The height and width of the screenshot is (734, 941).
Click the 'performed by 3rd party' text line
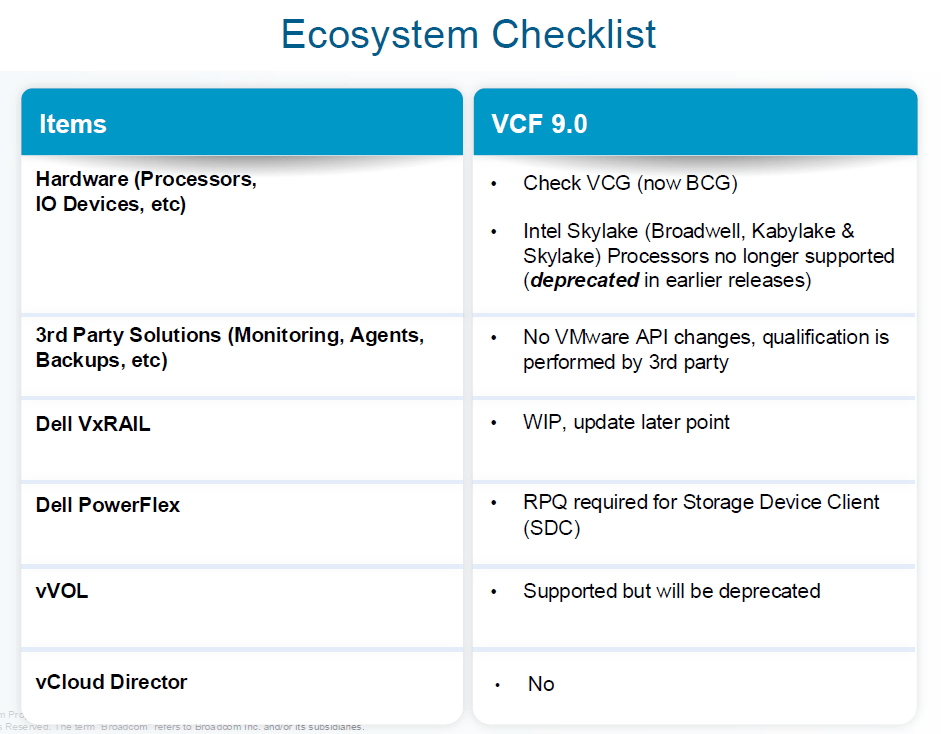625,362
